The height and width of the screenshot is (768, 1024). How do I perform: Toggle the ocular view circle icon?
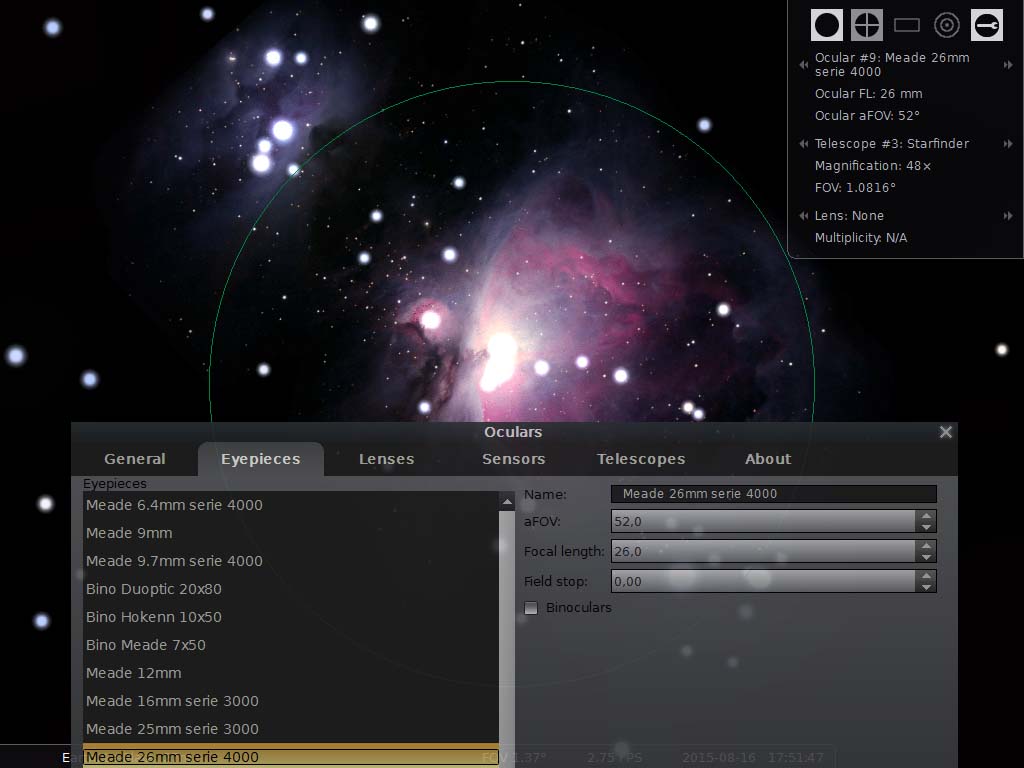point(826,25)
